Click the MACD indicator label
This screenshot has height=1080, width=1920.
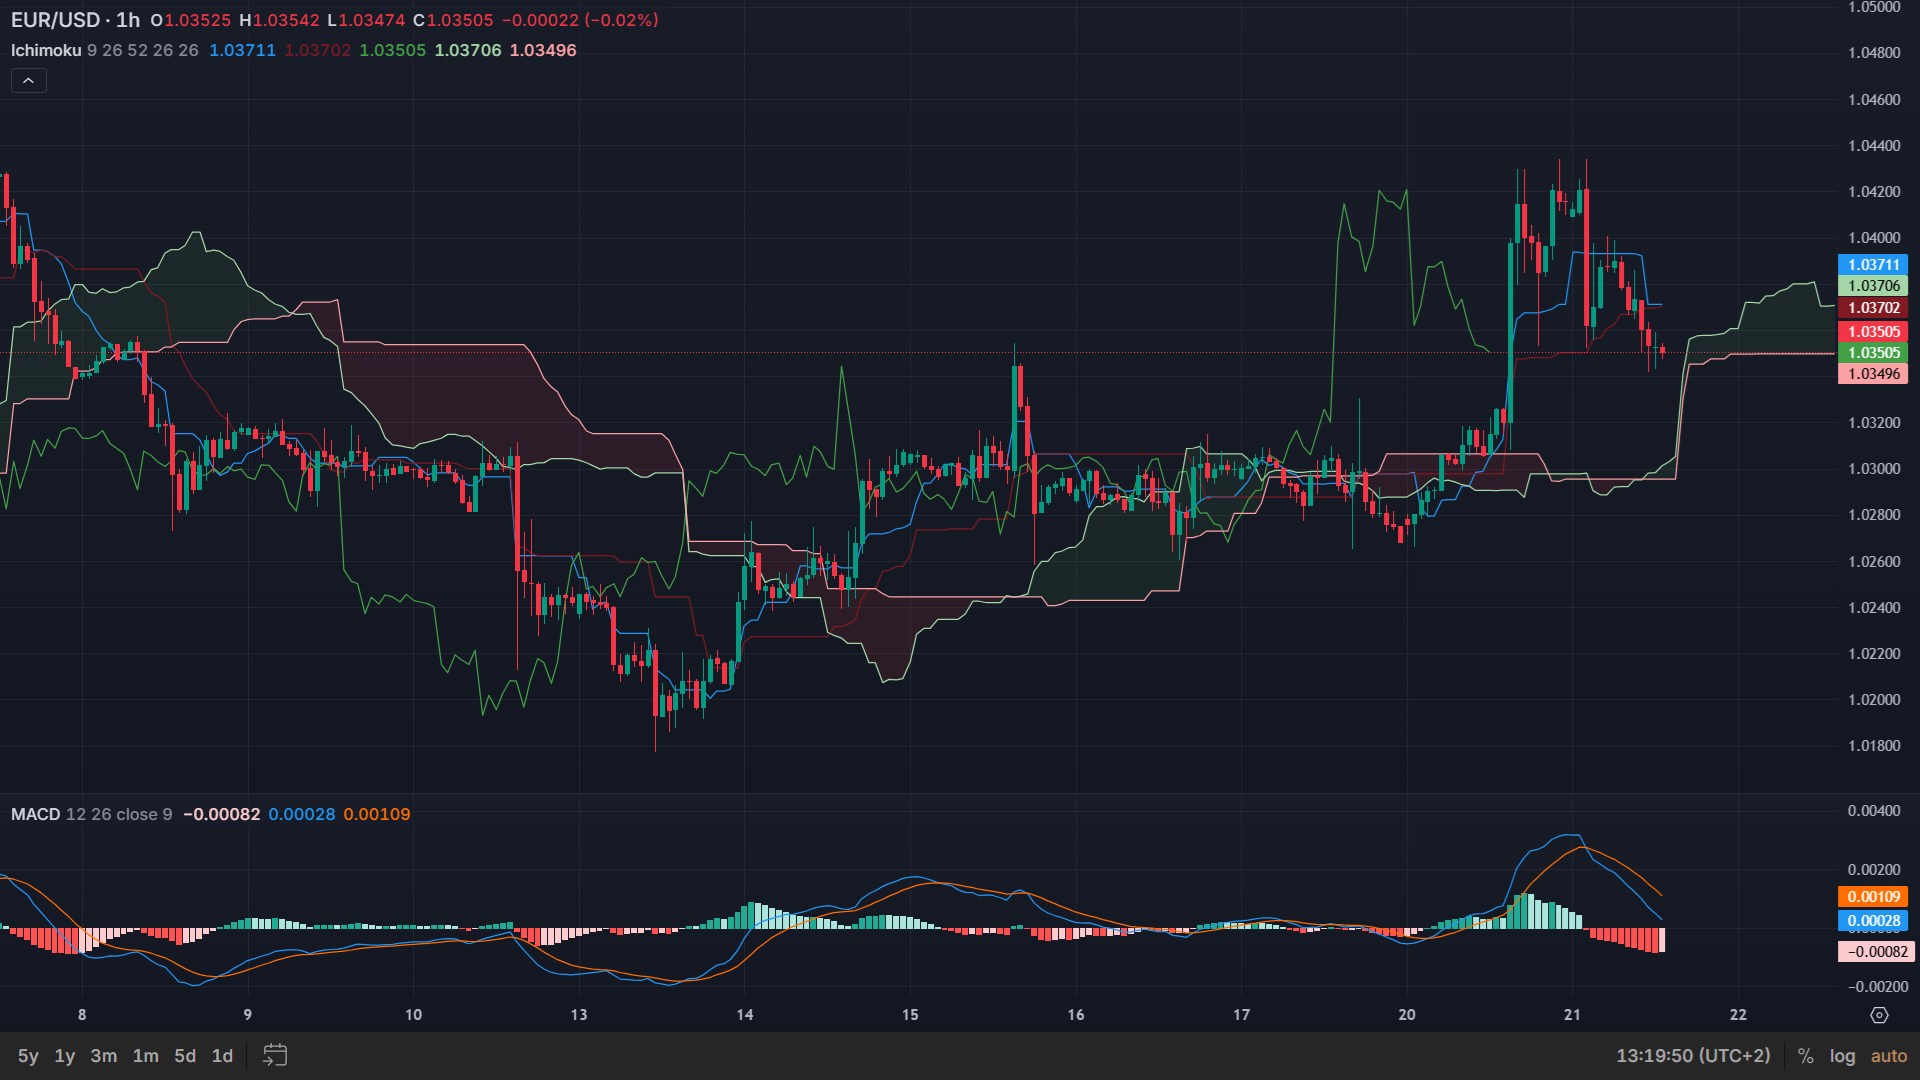pos(36,814)
